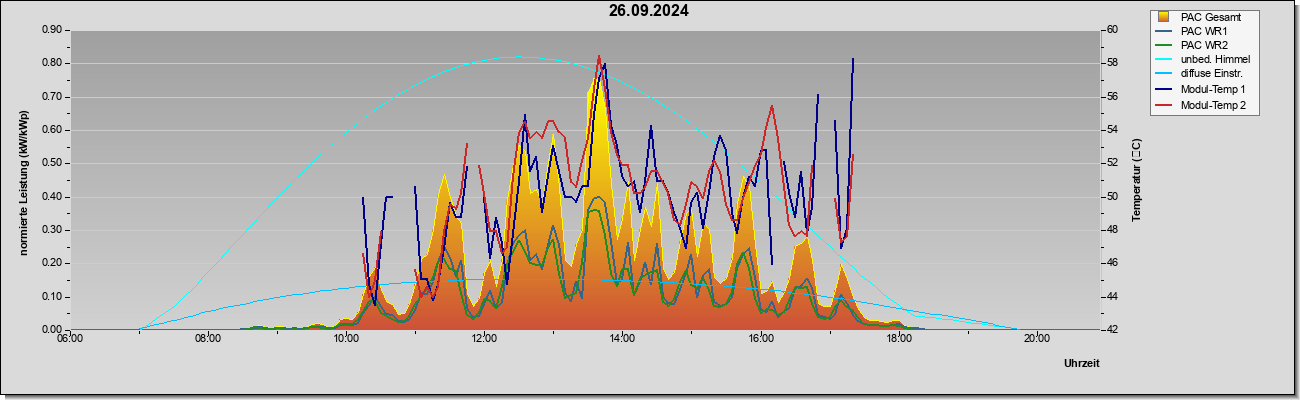Click the 0.90 value on left axis
This screenshot has width=1300, height=400.
pos(52,30)
